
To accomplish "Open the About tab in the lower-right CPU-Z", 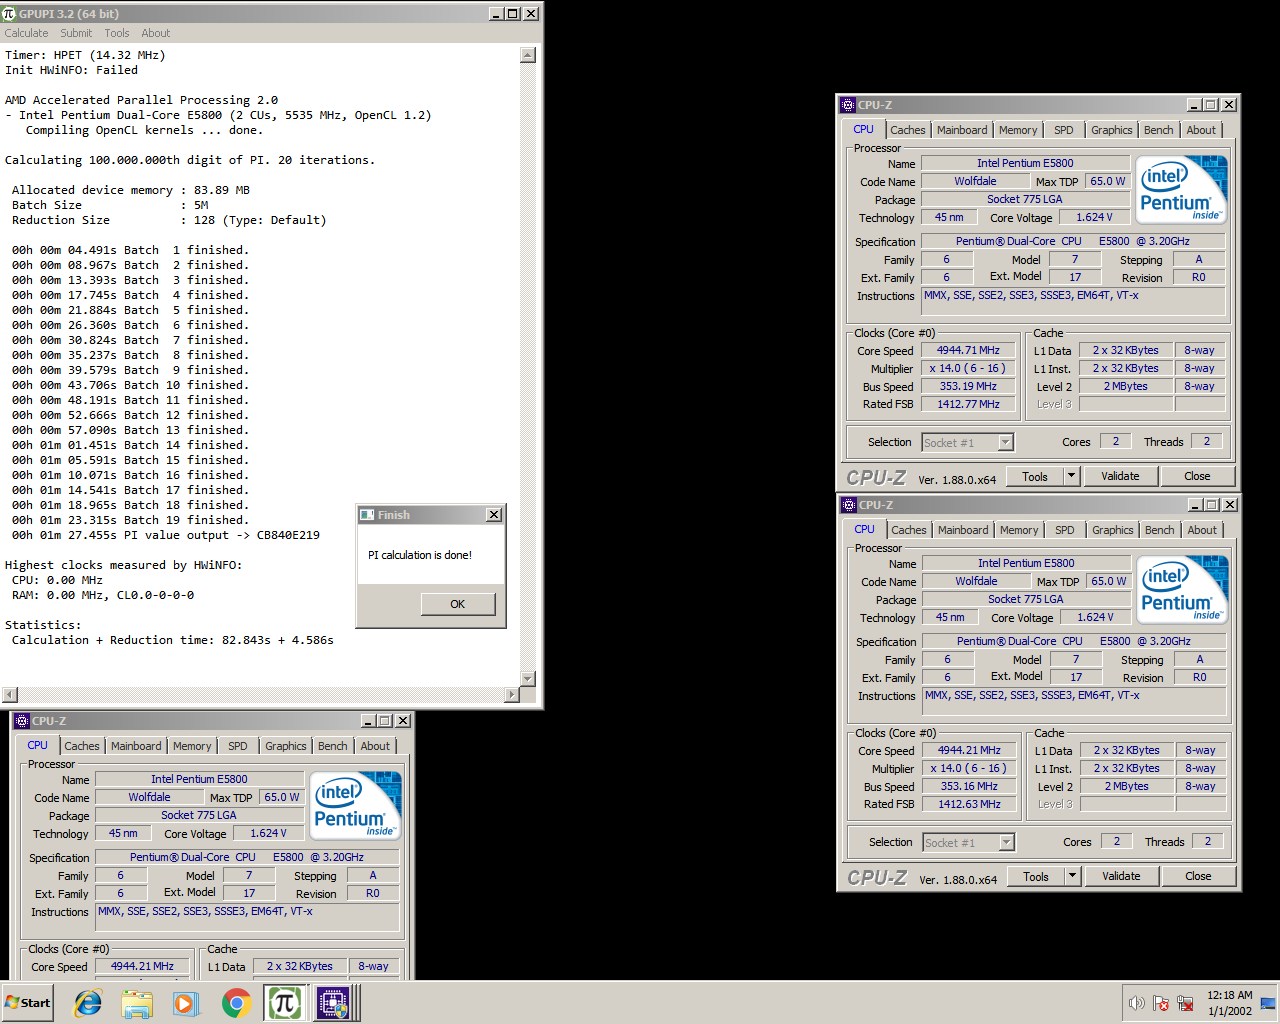I will (x=1202, y=530).
